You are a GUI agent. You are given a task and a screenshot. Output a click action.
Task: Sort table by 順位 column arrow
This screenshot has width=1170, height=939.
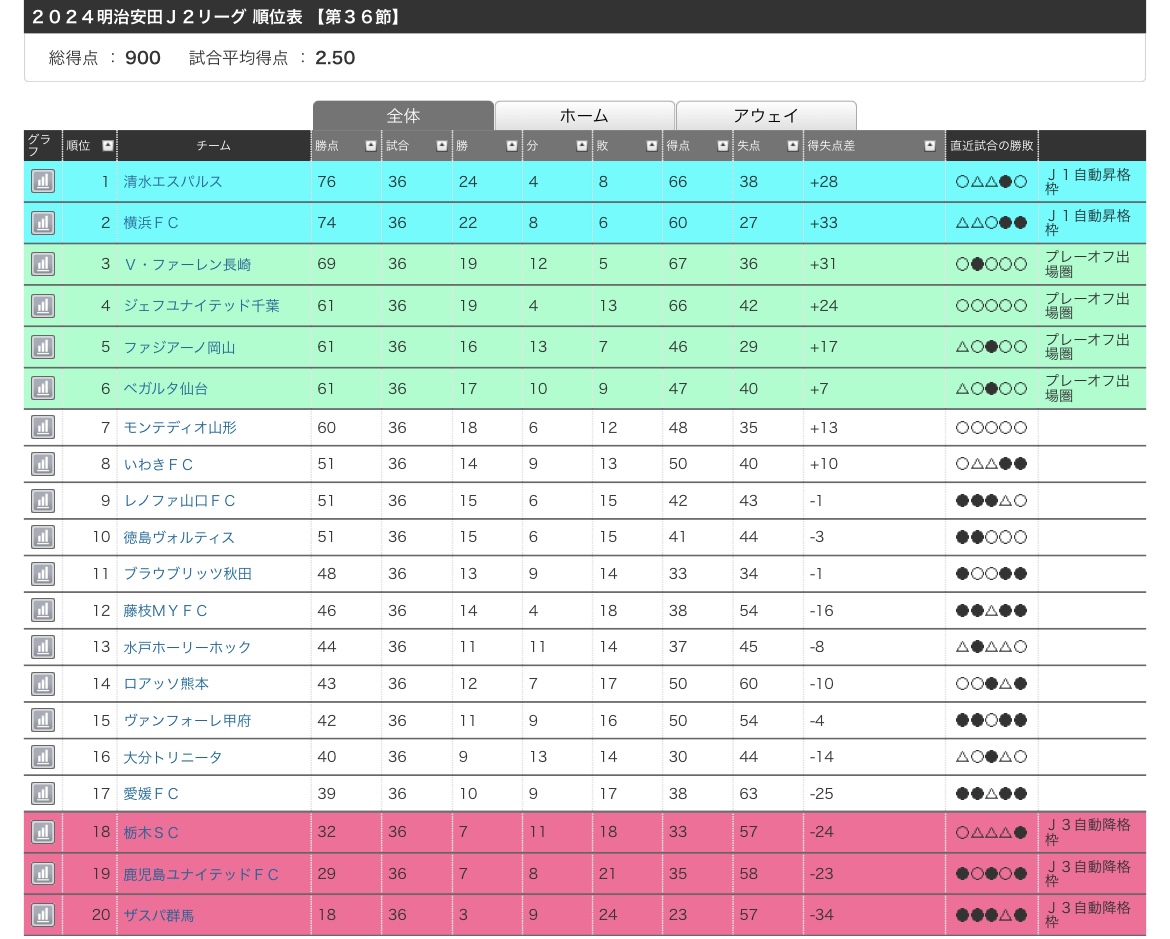(x=108, y=146)
